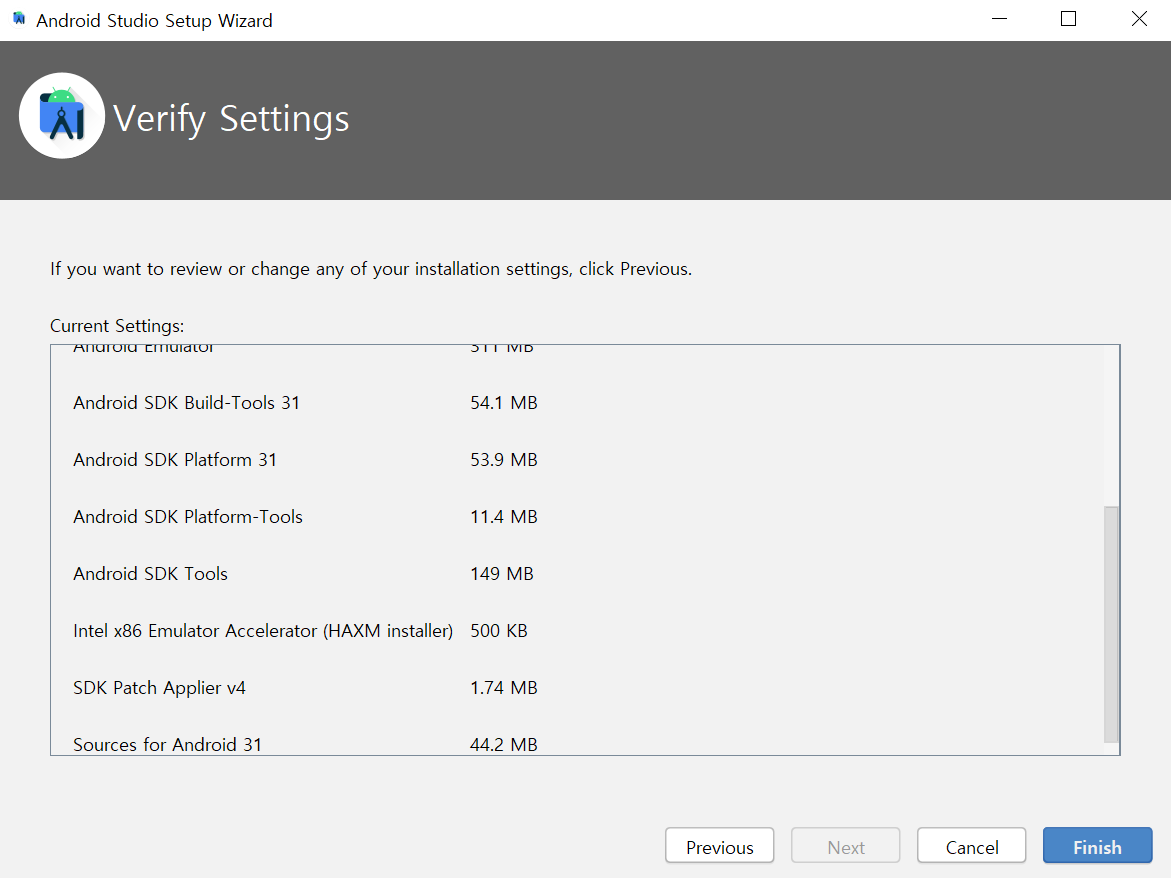The image size is (1171, 878).
Task: Select the Sources for Android 31 row
Action: click(x=305, y=744)
